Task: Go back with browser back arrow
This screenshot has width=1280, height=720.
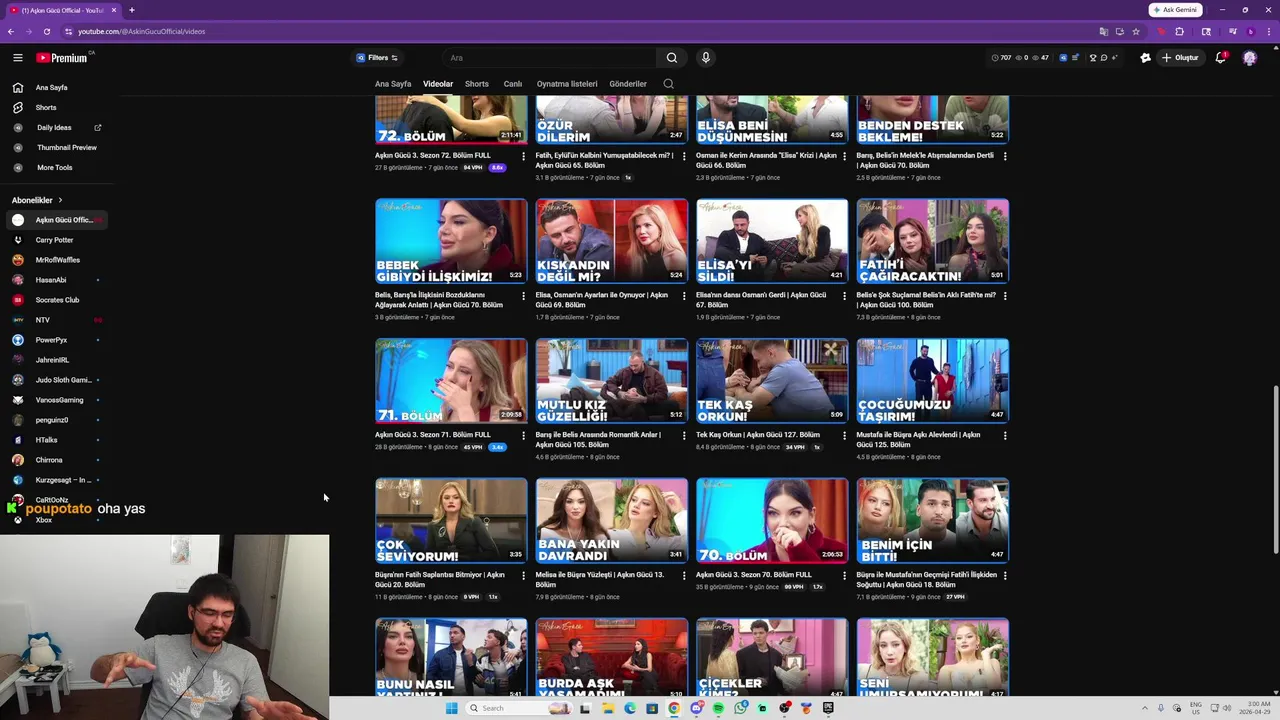Action: pos(11,31)
